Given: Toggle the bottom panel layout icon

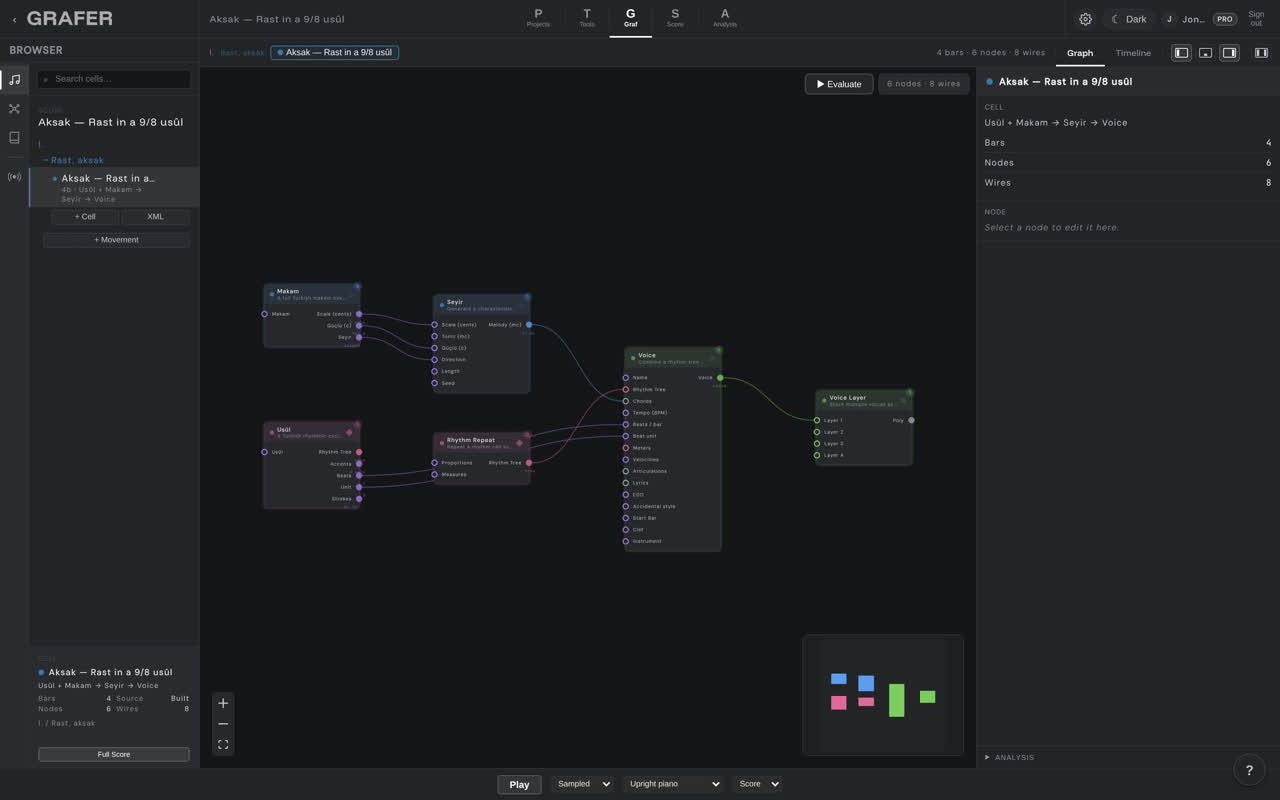Looking at the screenshot, I should (1206, 53).
